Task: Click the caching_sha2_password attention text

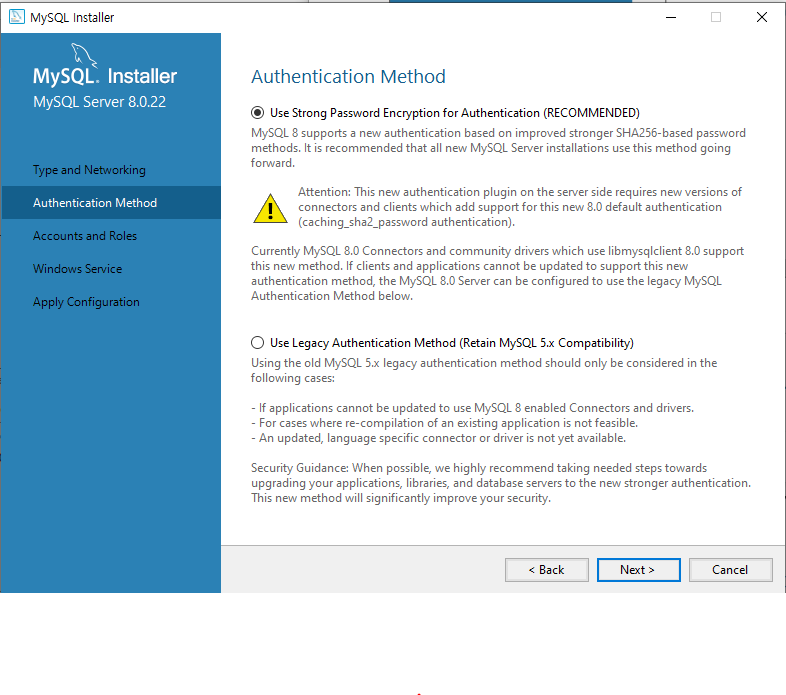Action: click(x=520, y=207)
